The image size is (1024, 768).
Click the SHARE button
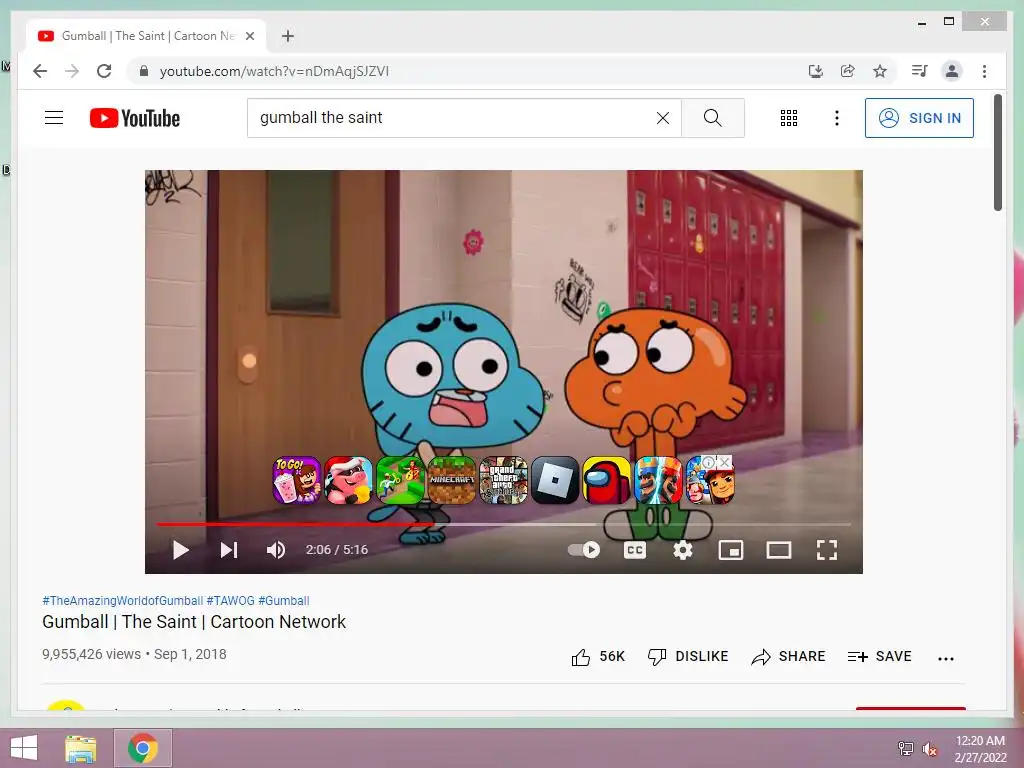(788, 656)
